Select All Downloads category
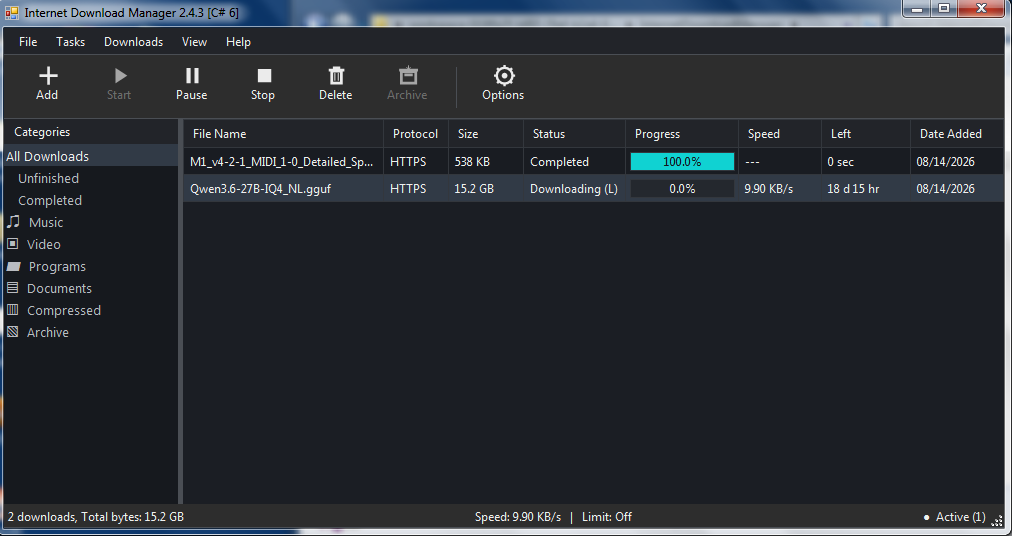Image resolution: width=1012 pixels, height=536 pixels. (x=90, y=156)
